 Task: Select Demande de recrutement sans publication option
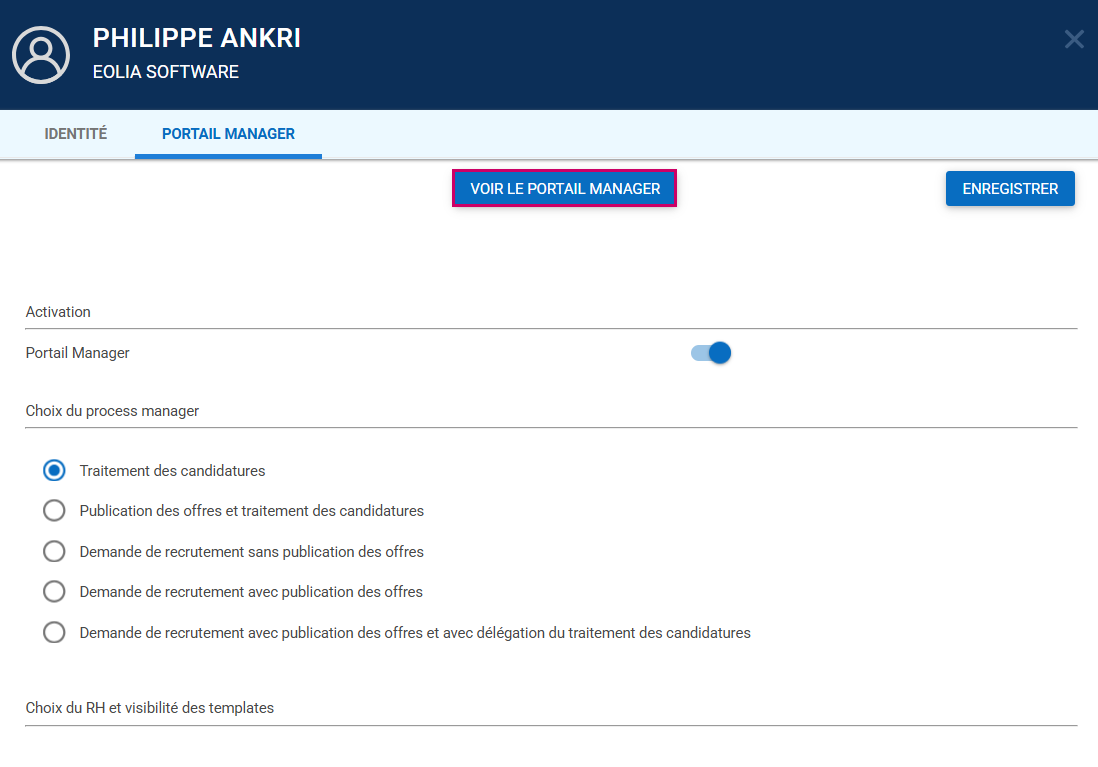coord(54,552)
